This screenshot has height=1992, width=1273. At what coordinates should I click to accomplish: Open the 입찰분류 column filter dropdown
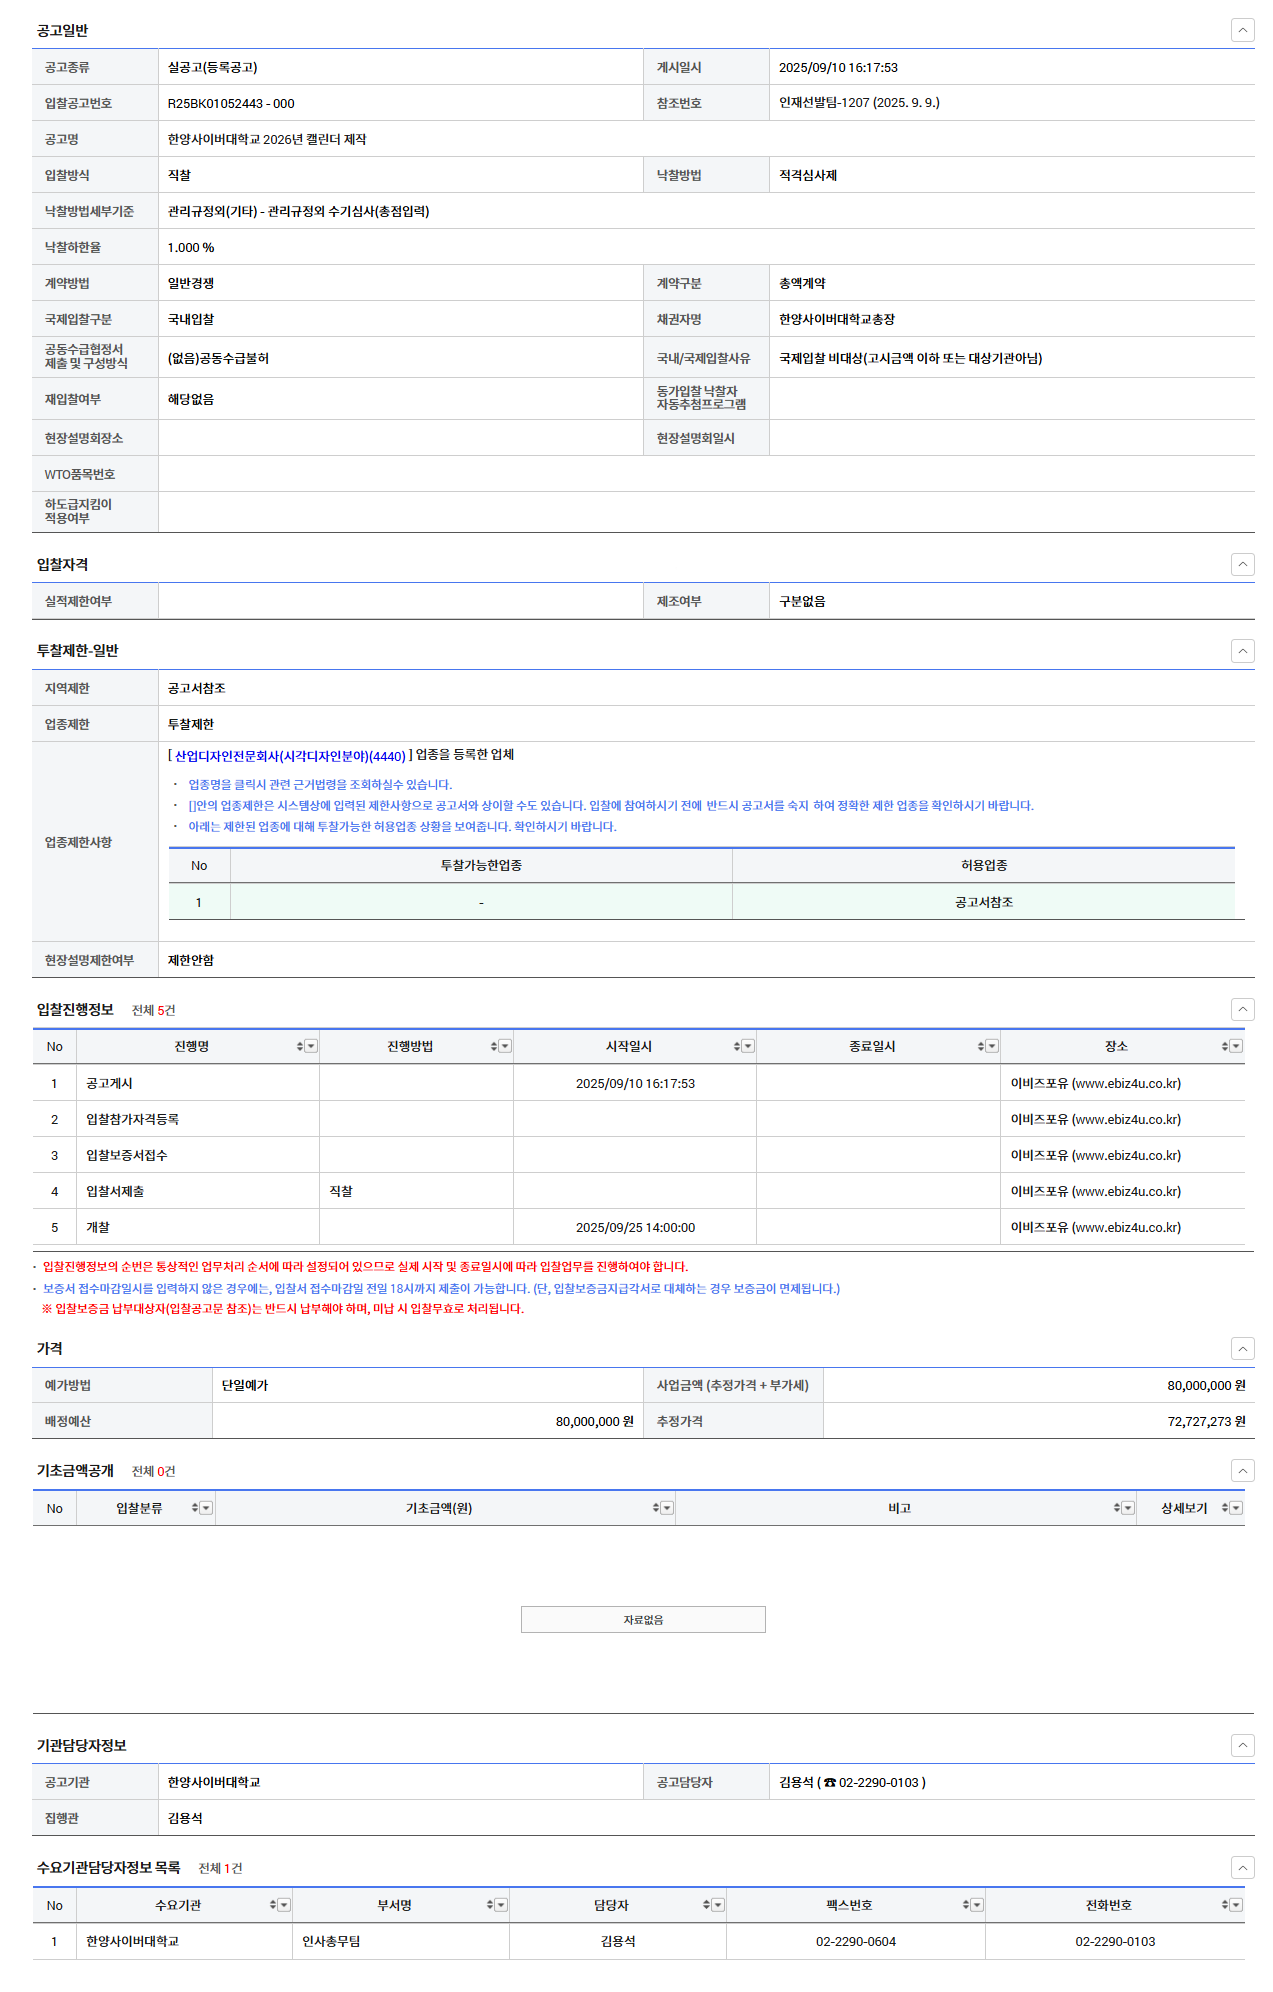click(206, 1508)
